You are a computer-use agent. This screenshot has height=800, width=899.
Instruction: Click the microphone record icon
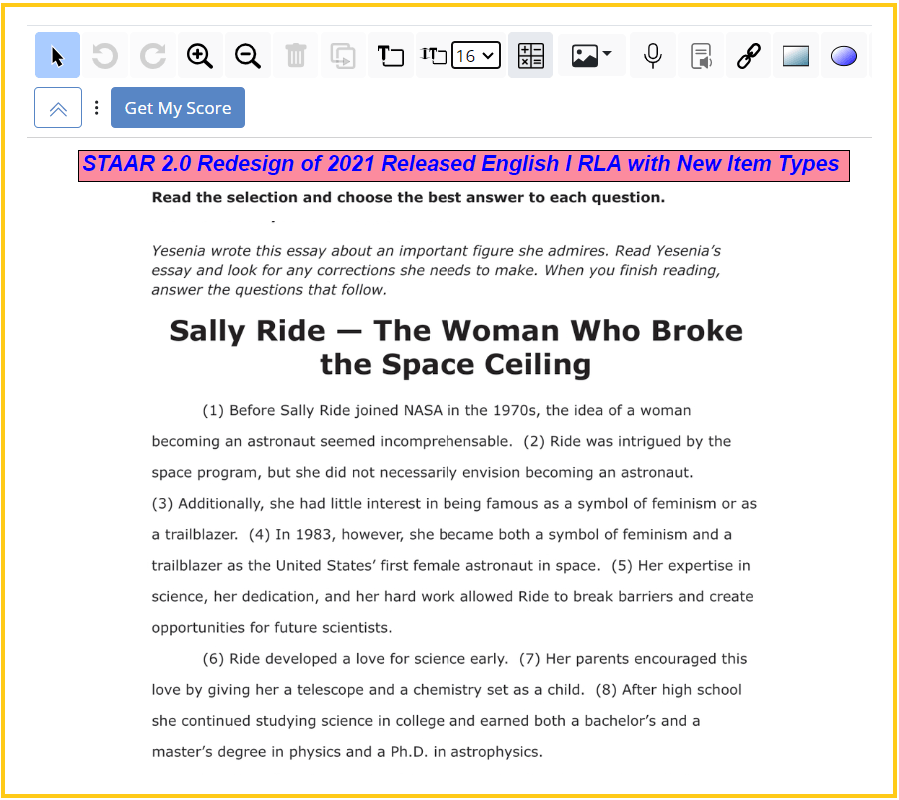pos(653,56)
